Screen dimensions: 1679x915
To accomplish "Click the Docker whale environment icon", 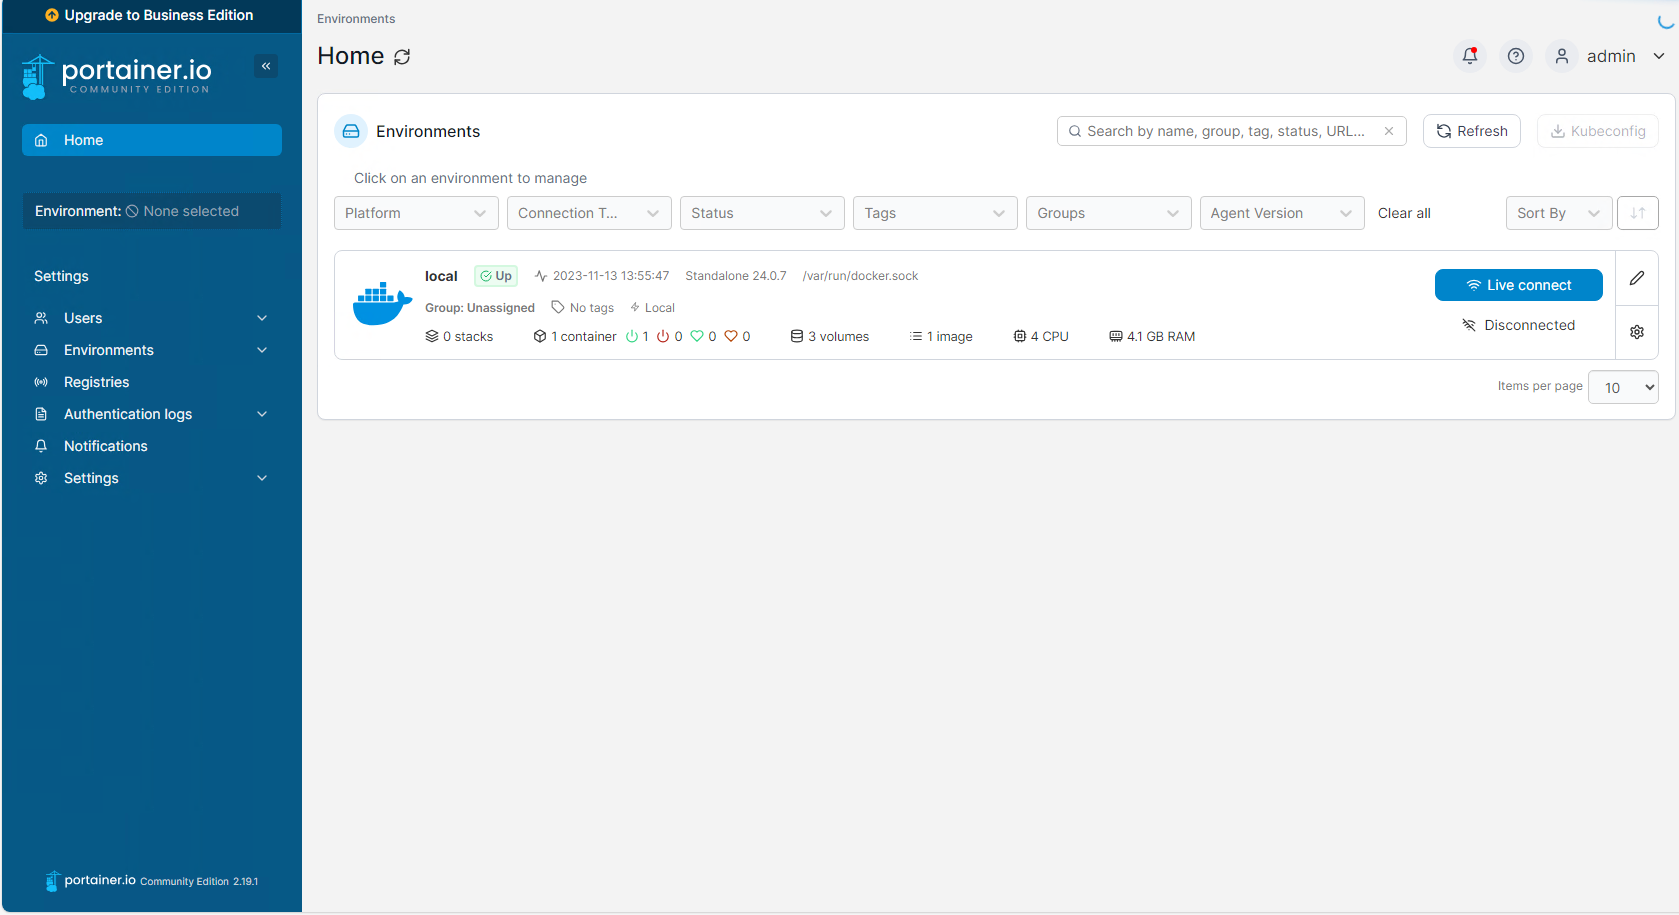I will [382, 304].
